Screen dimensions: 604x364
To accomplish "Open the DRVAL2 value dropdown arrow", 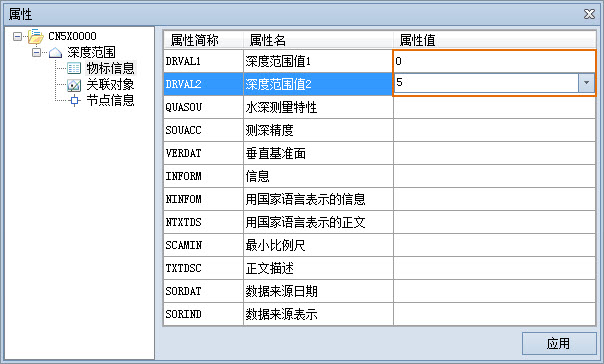I will pos(586,83).
